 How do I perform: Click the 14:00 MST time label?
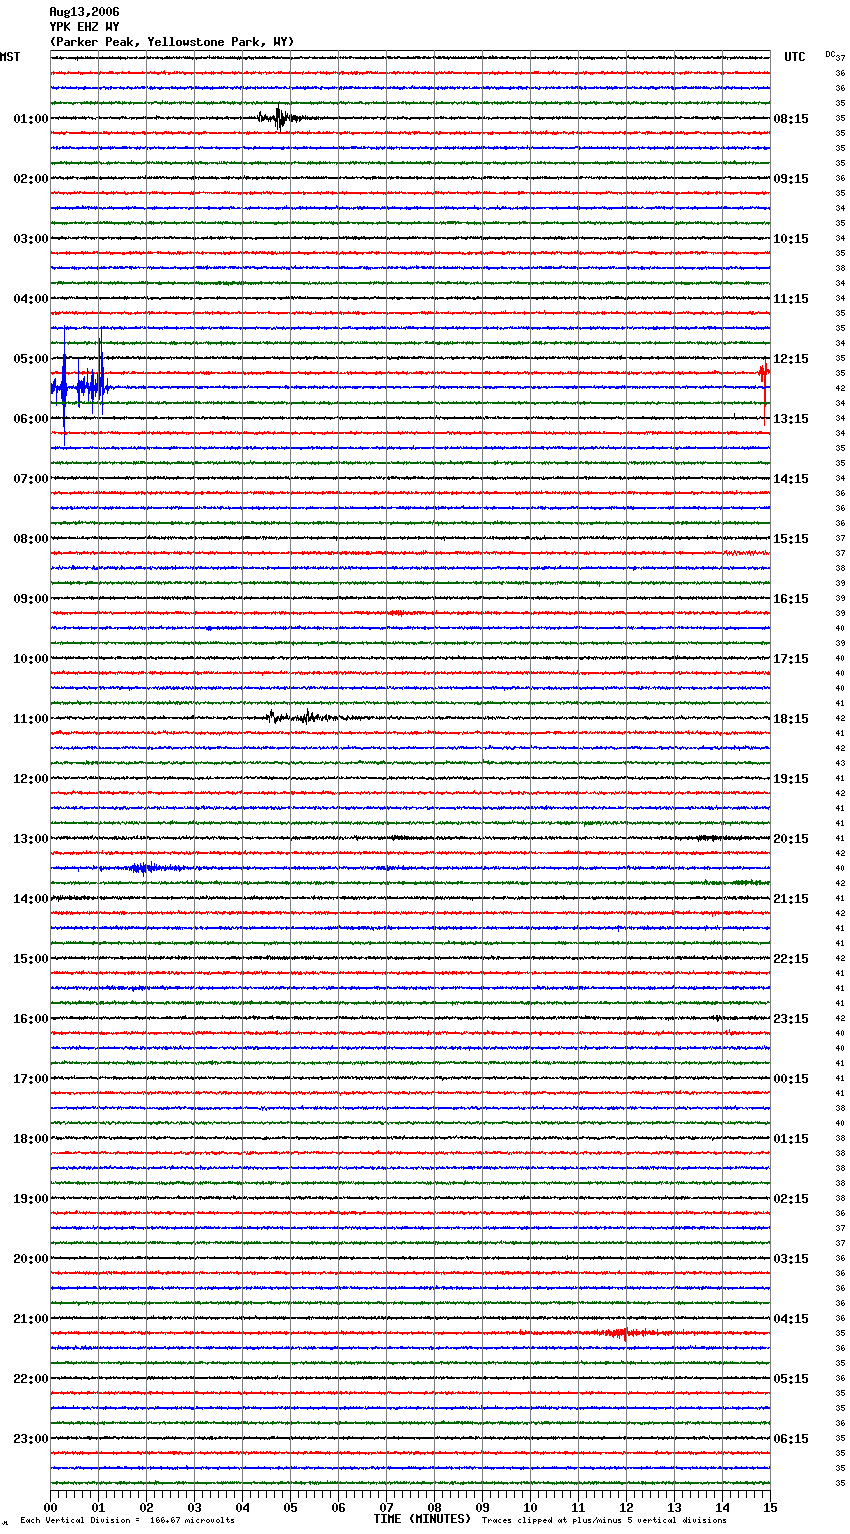[x=31, y=899]
